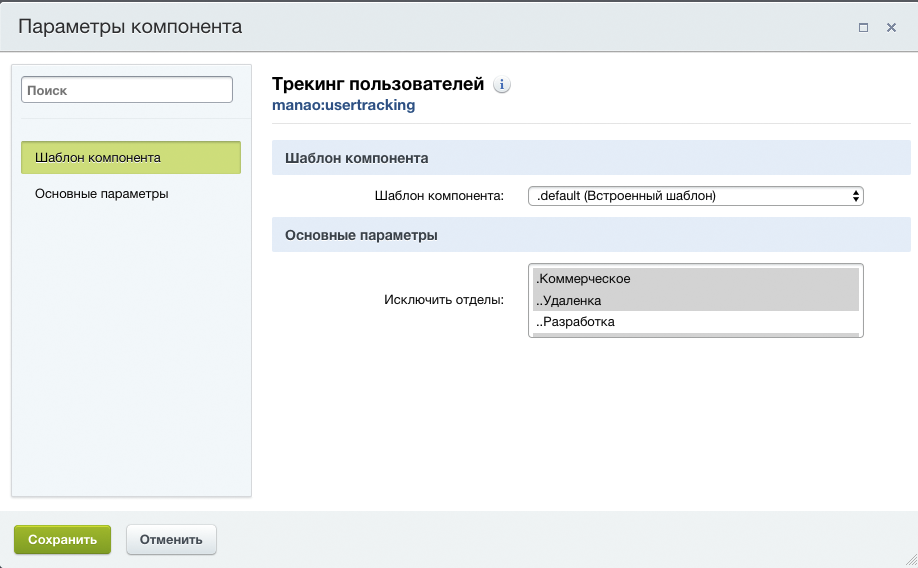Click the info icon beside Трекинг пользователей
The height and width of the screenshot is (568, 918).
(502, 85)
